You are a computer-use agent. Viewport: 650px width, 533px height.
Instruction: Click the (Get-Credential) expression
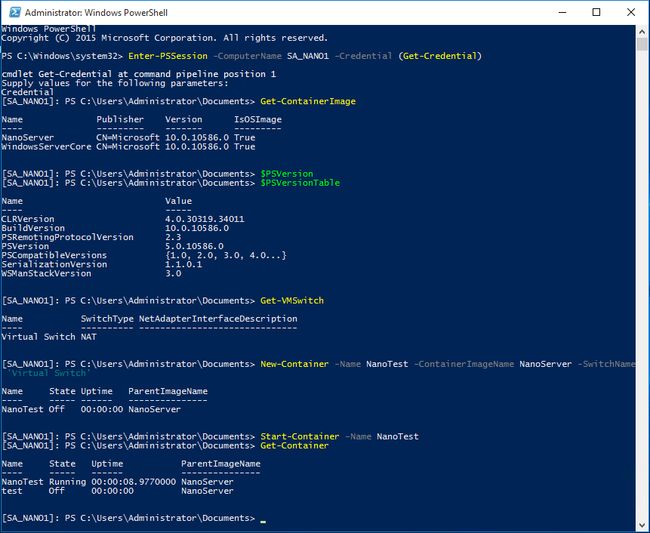440,56
